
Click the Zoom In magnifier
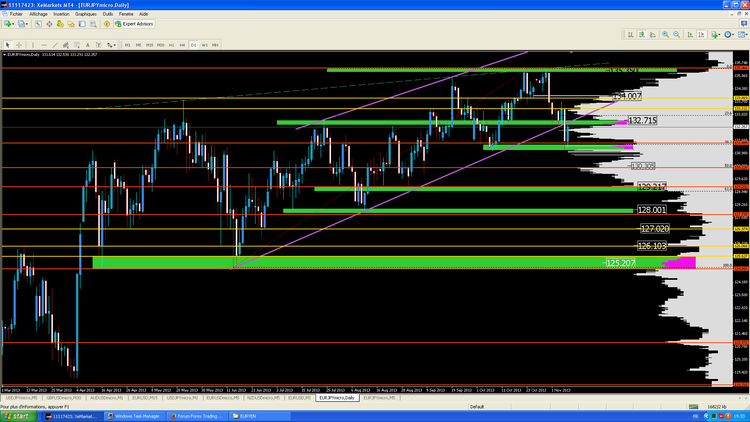click(665, 34)
